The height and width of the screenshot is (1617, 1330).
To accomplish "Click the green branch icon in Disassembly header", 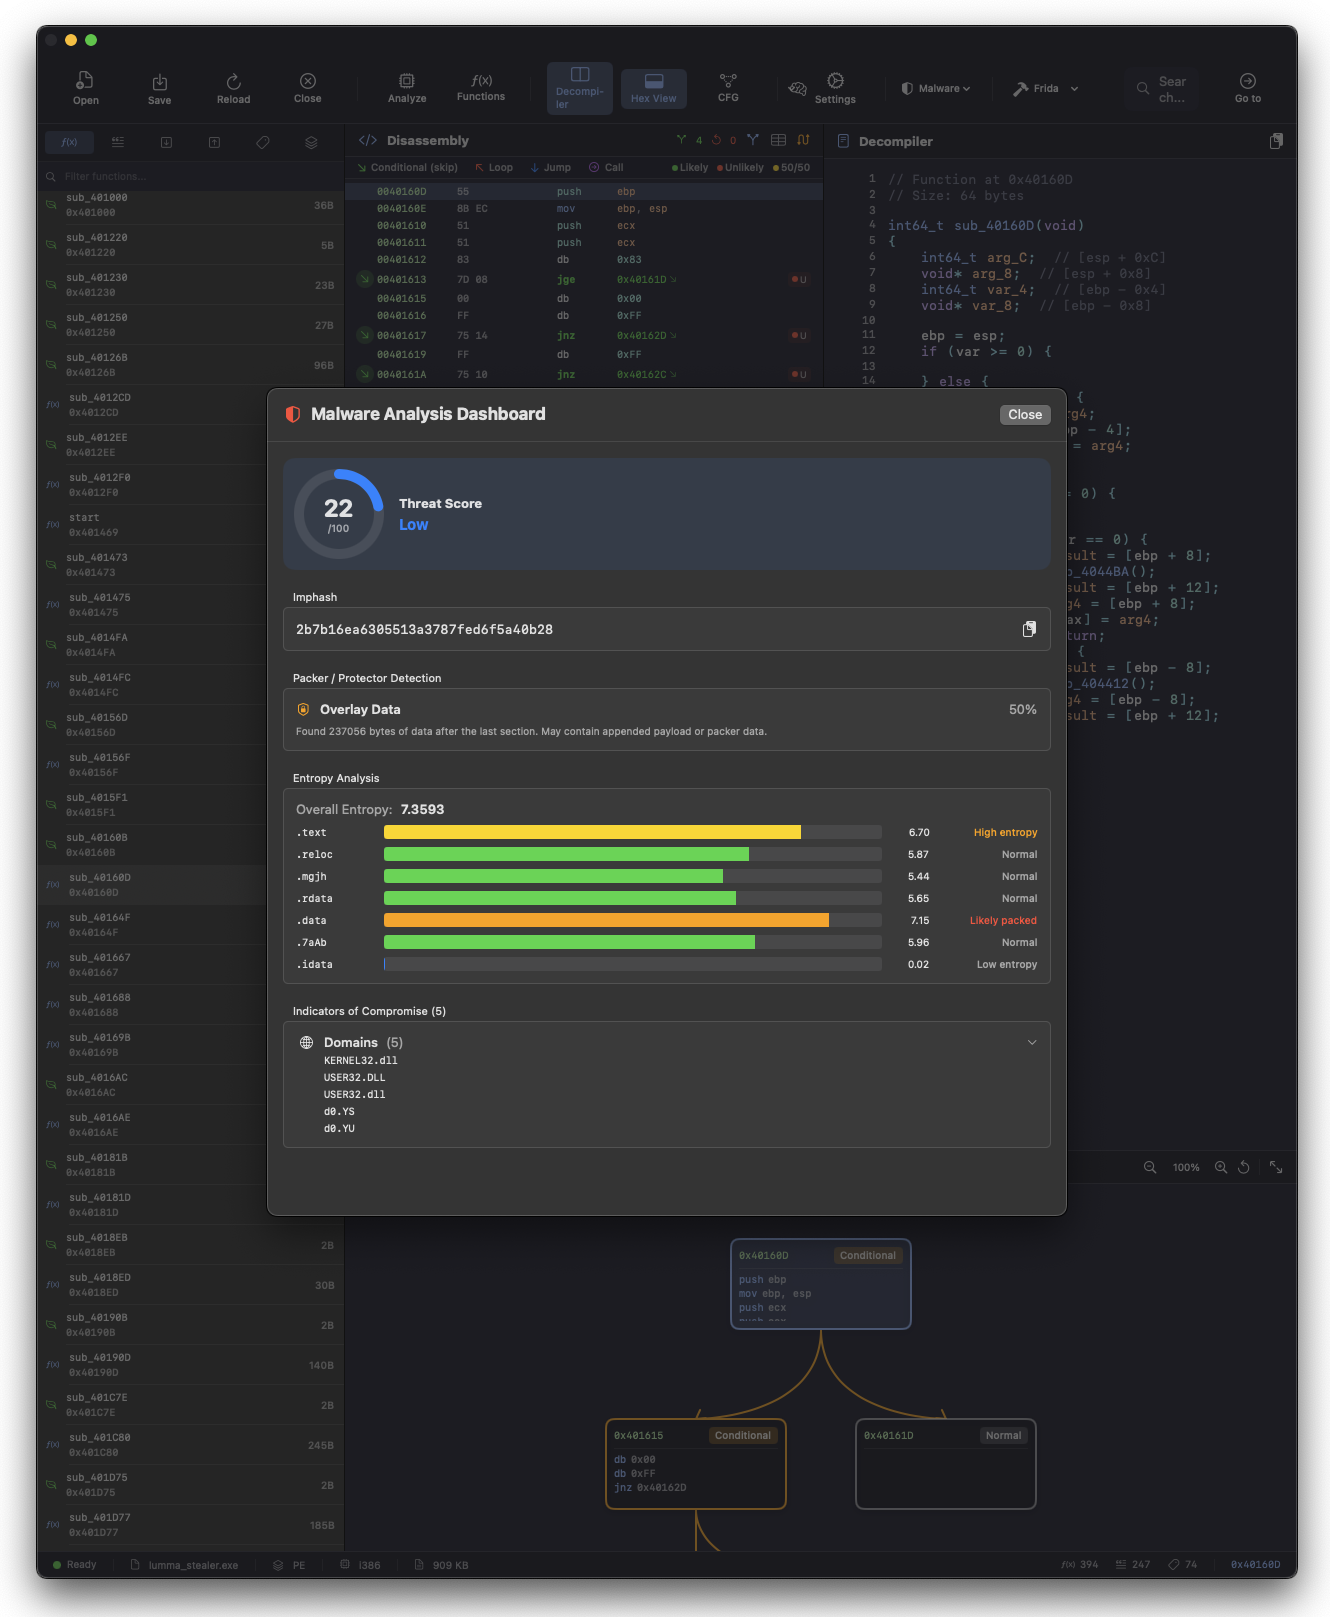I will 681,140.
